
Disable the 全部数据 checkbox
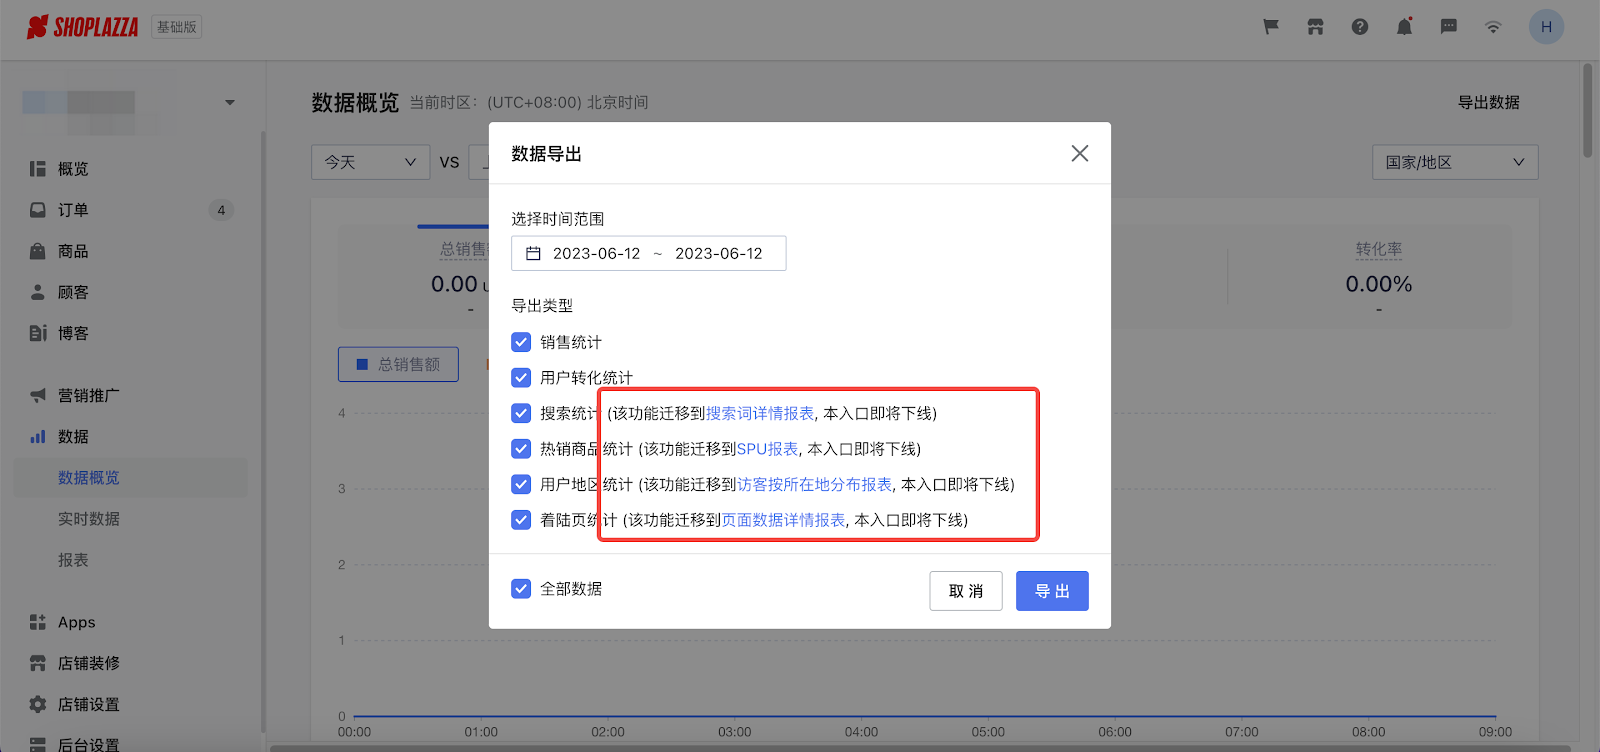tap(521, 589)
